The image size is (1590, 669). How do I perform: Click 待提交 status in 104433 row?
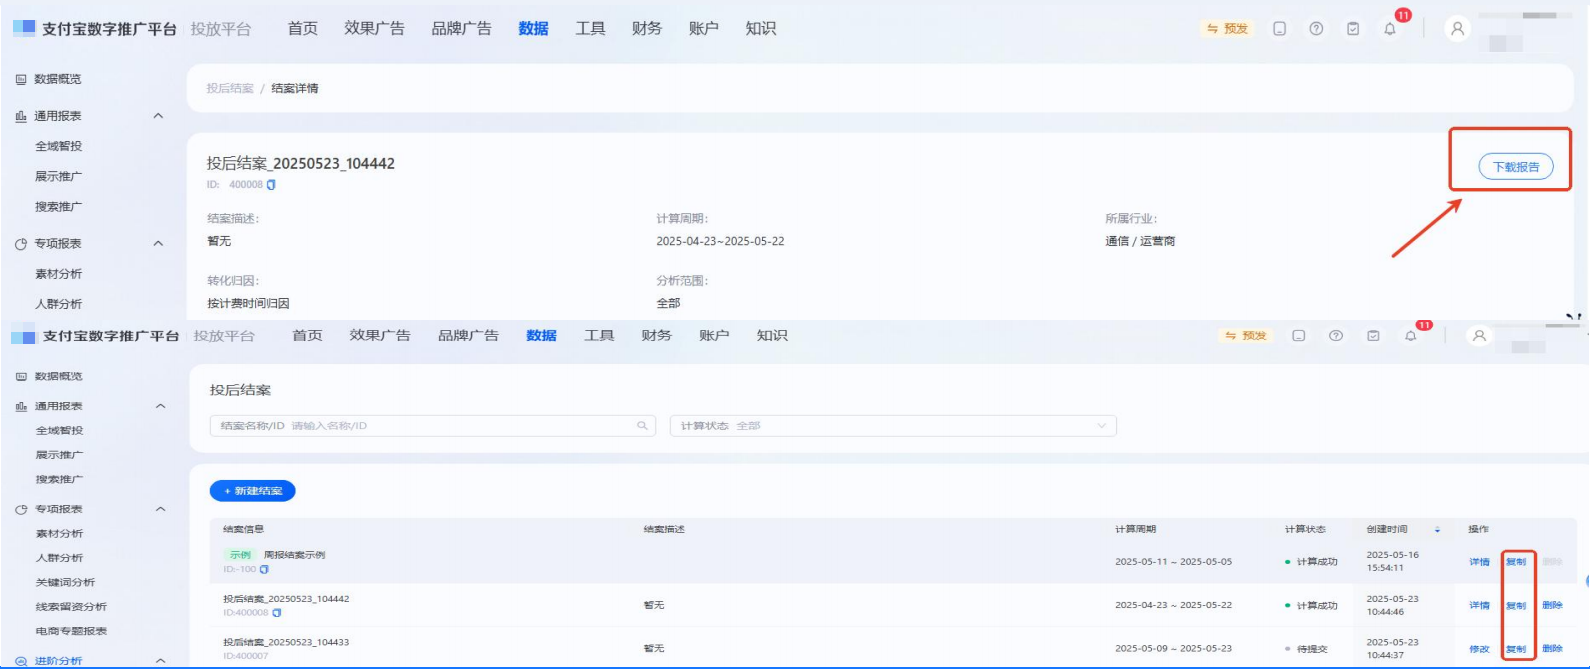click(1308, 650)
